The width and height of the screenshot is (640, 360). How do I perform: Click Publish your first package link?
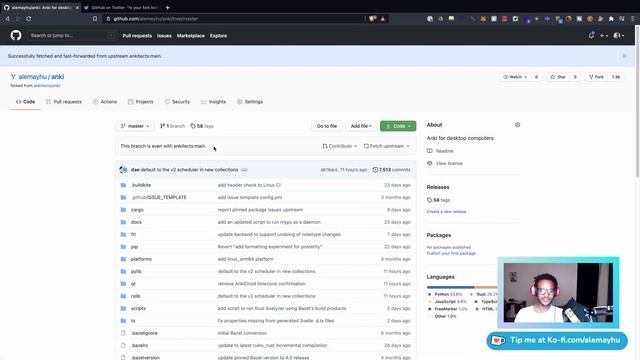pyautogui.click(x=451, y=253)
